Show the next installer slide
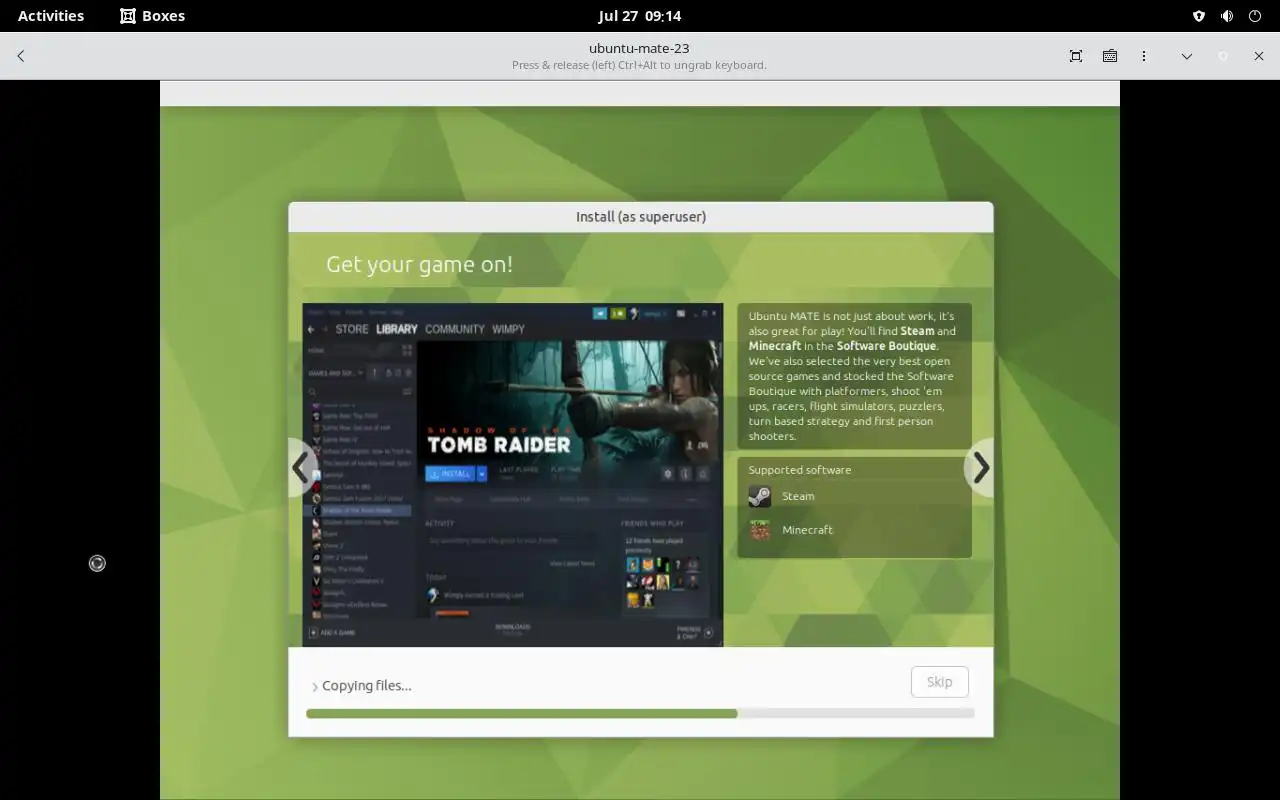Viewport: 1280px width, 800px height. click(x=980, y=467)
